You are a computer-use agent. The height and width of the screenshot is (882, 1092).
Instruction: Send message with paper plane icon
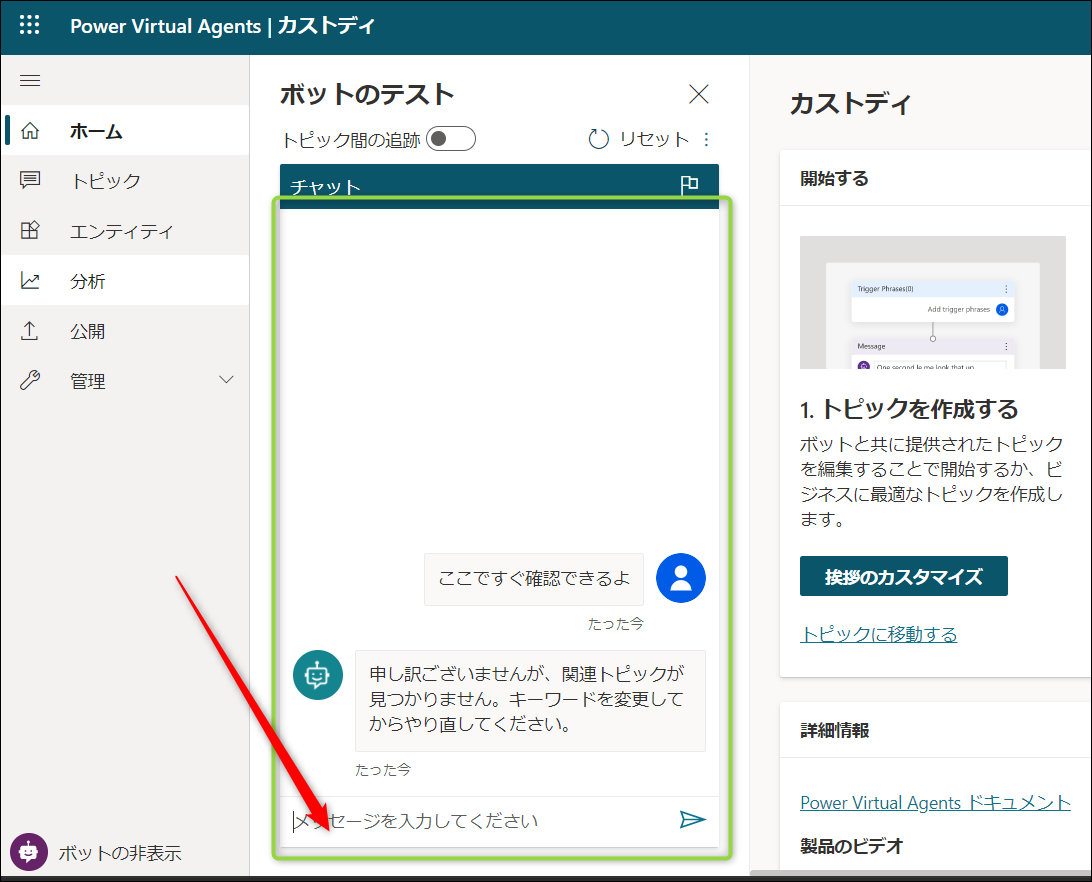(692, 819)
